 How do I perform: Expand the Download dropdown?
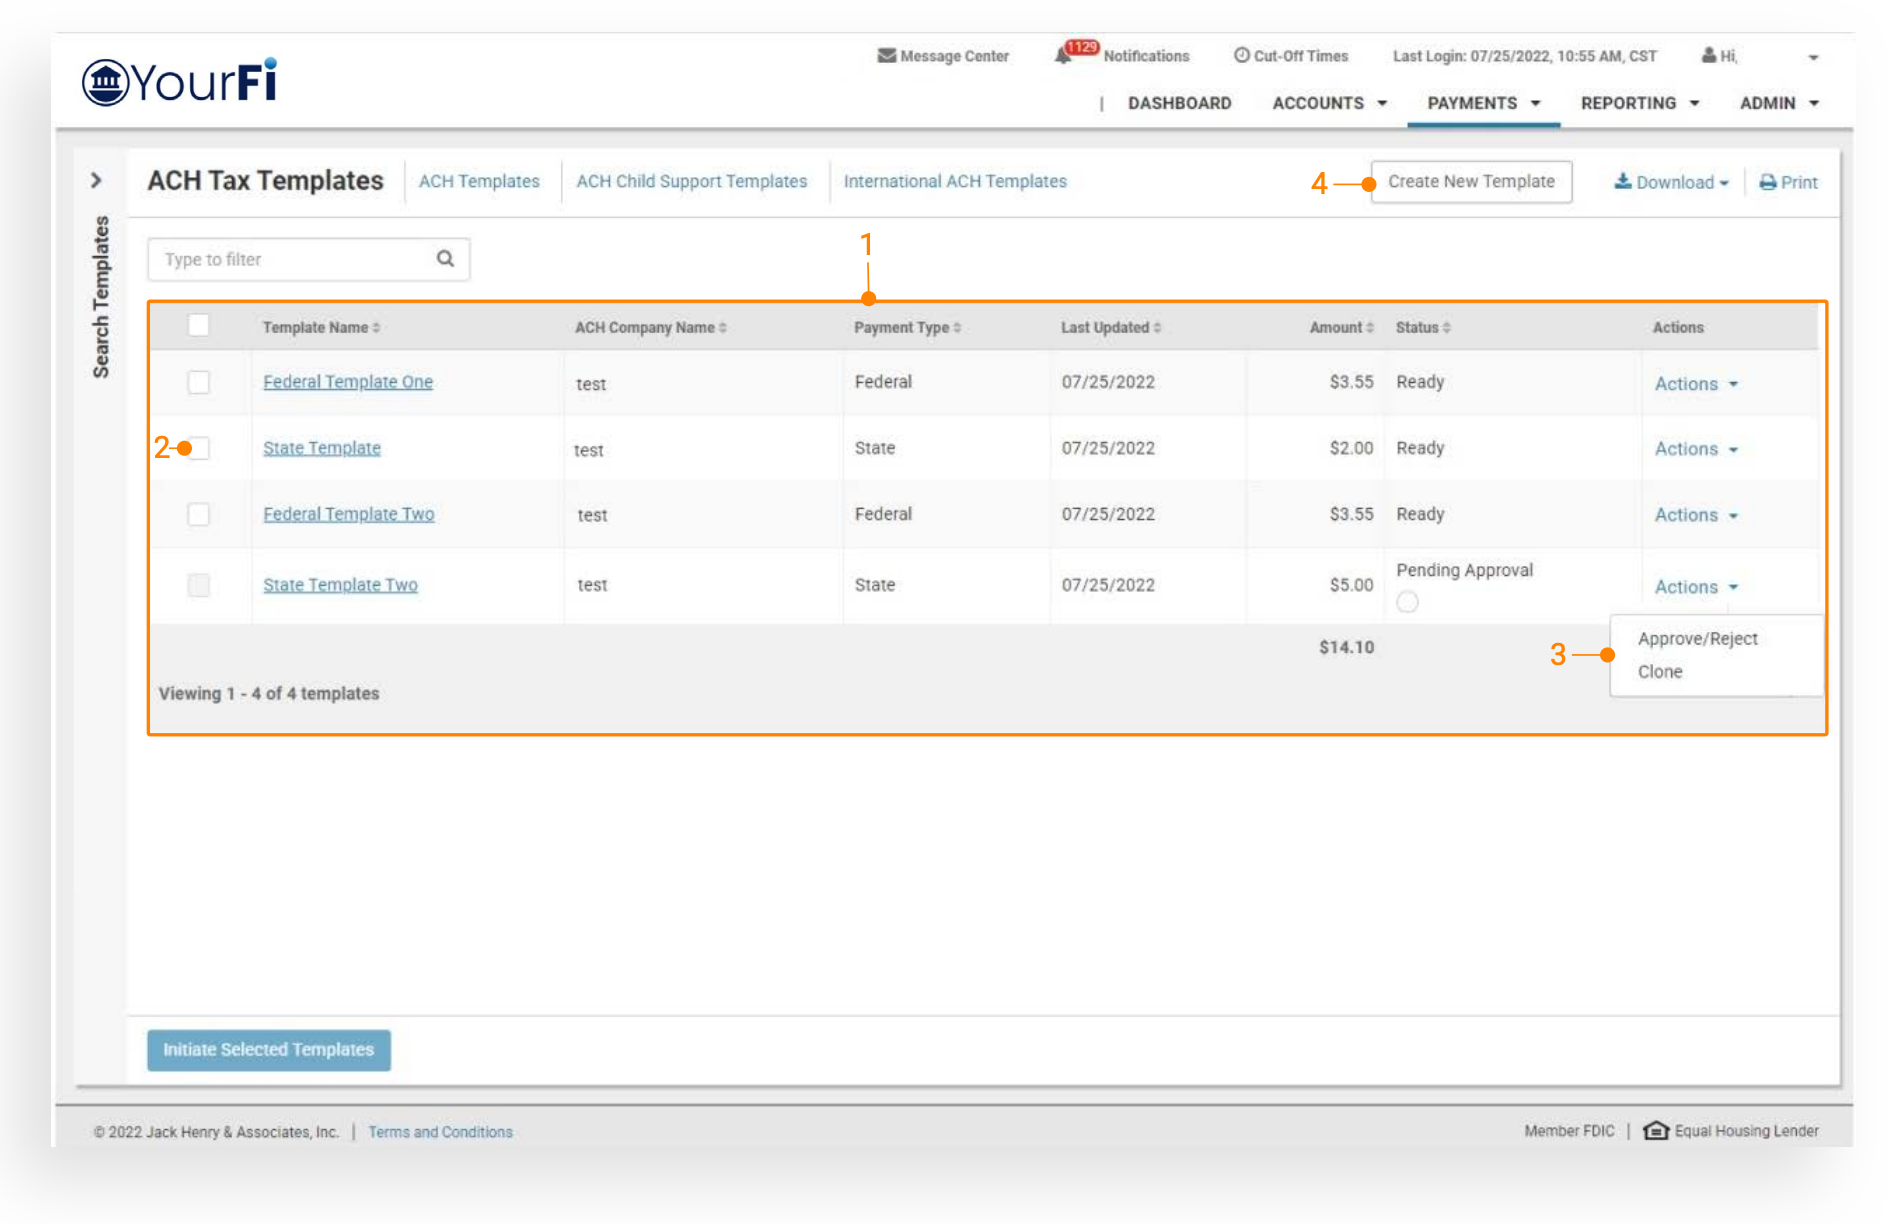(1671, 182)
